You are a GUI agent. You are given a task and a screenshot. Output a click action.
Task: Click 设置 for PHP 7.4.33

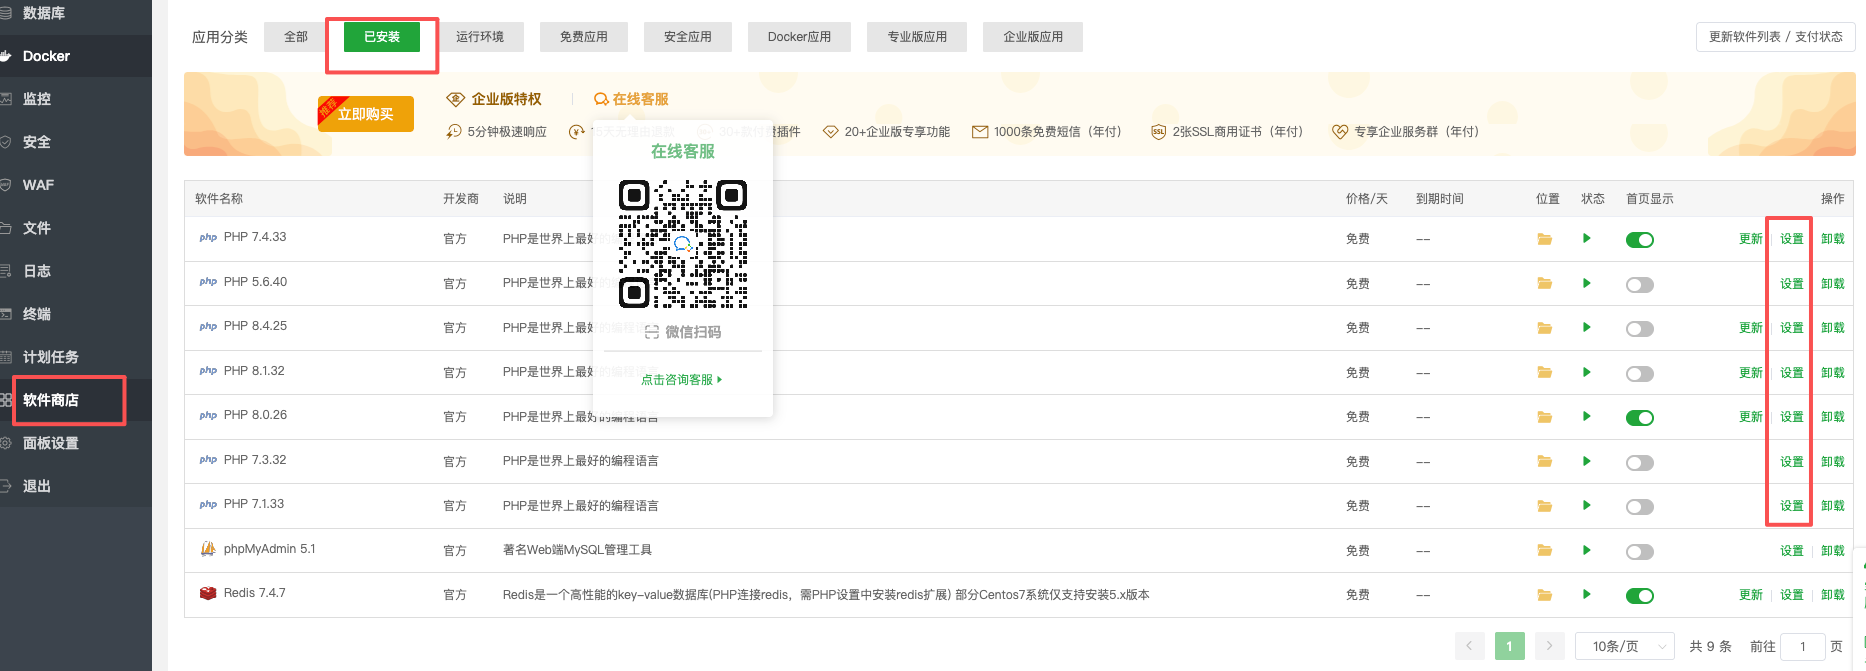click(x=1792, y=239)
